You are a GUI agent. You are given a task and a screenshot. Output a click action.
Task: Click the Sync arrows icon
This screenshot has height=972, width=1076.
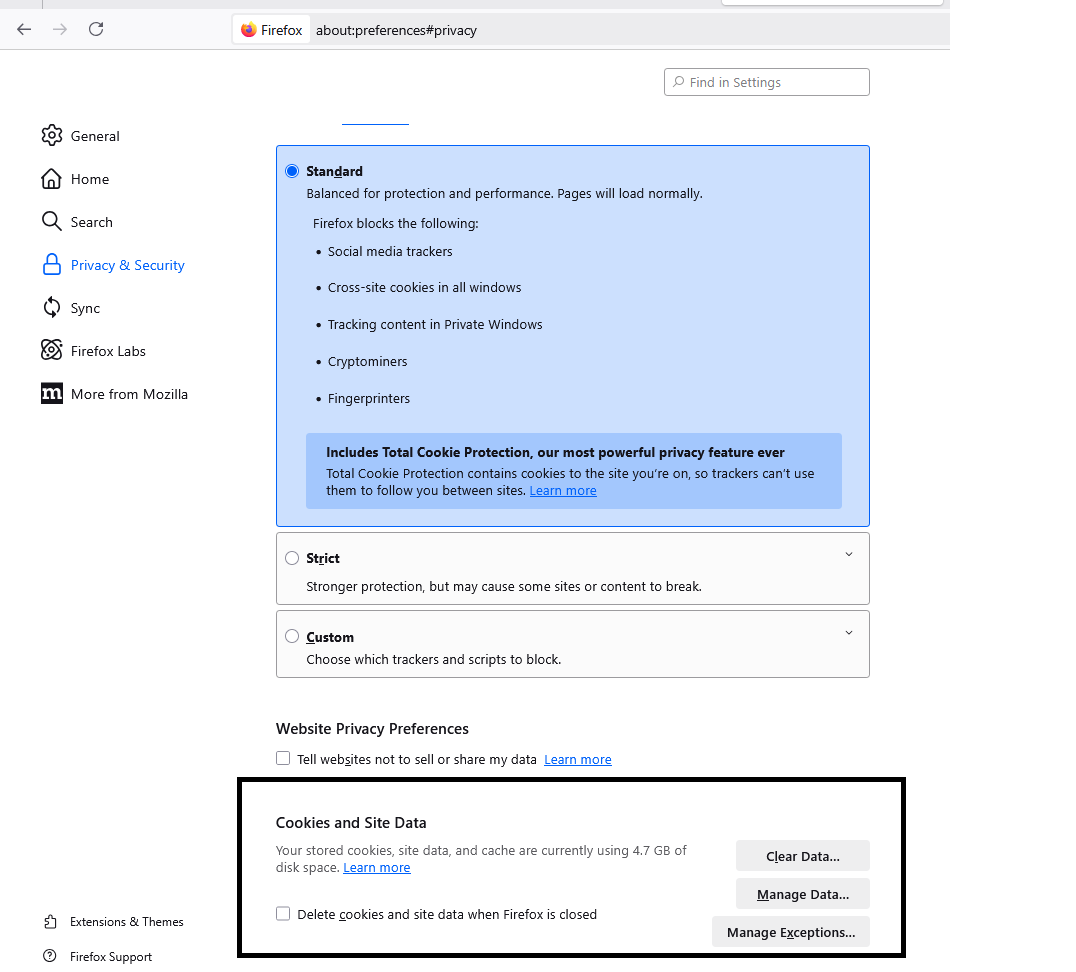pyautogui.click(x=51, y=308)
